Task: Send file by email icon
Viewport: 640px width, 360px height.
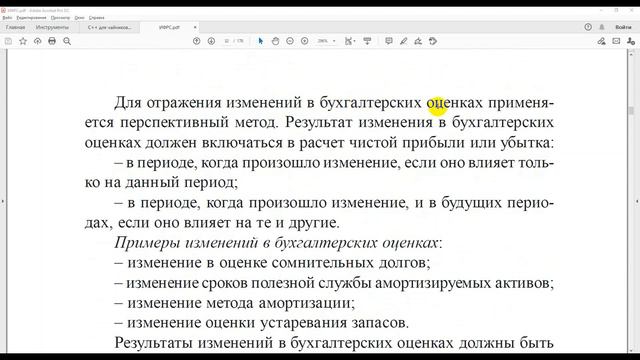Action: coord(616,41)
